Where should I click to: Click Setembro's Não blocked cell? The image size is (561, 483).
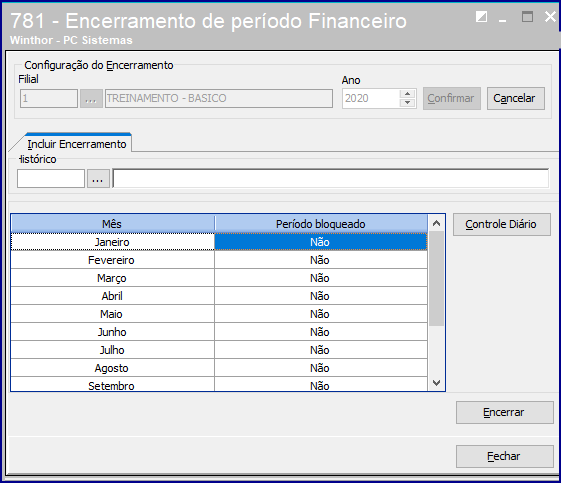[x=321, y=384]
